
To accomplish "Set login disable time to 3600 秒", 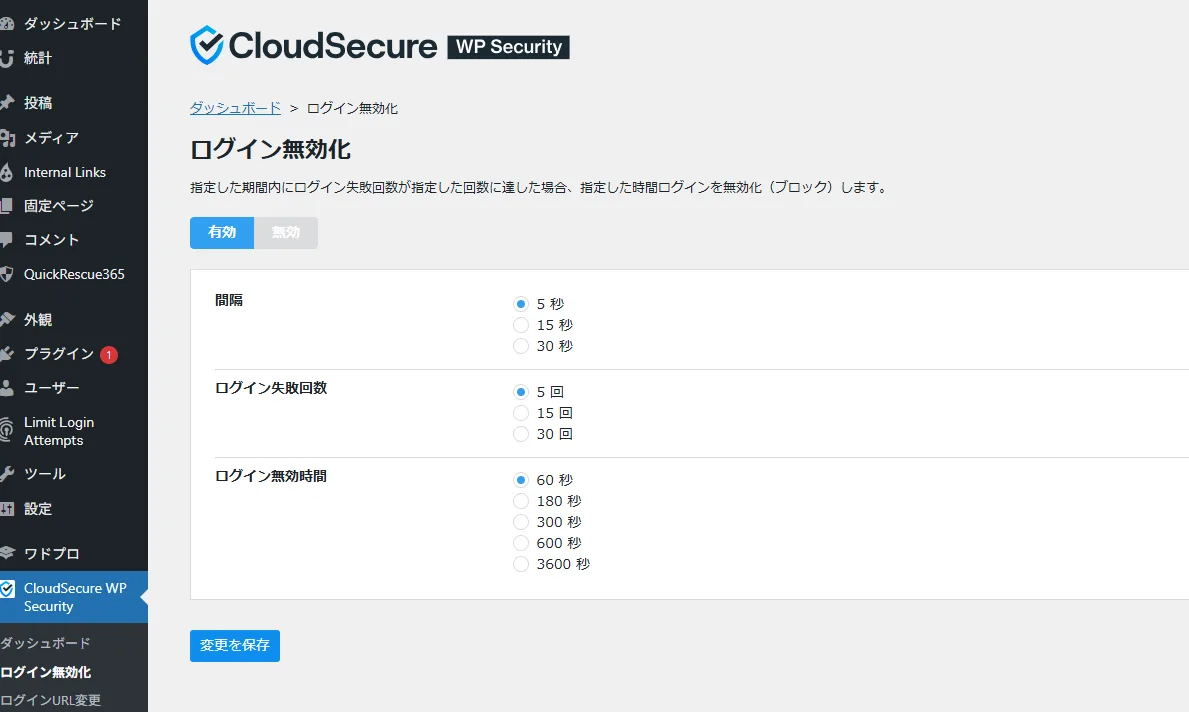I will (x=520, y=565).
